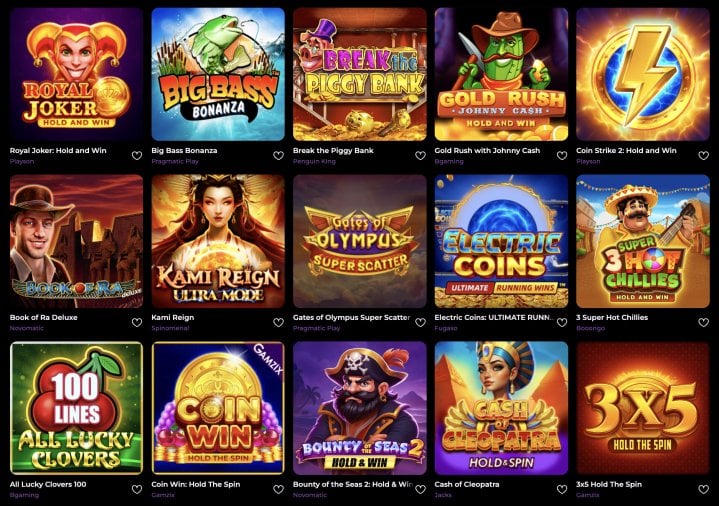Screen dimensions: 719x506
Task: Open Coin Win Hold The Spin tile
Action: coord(218,408)
